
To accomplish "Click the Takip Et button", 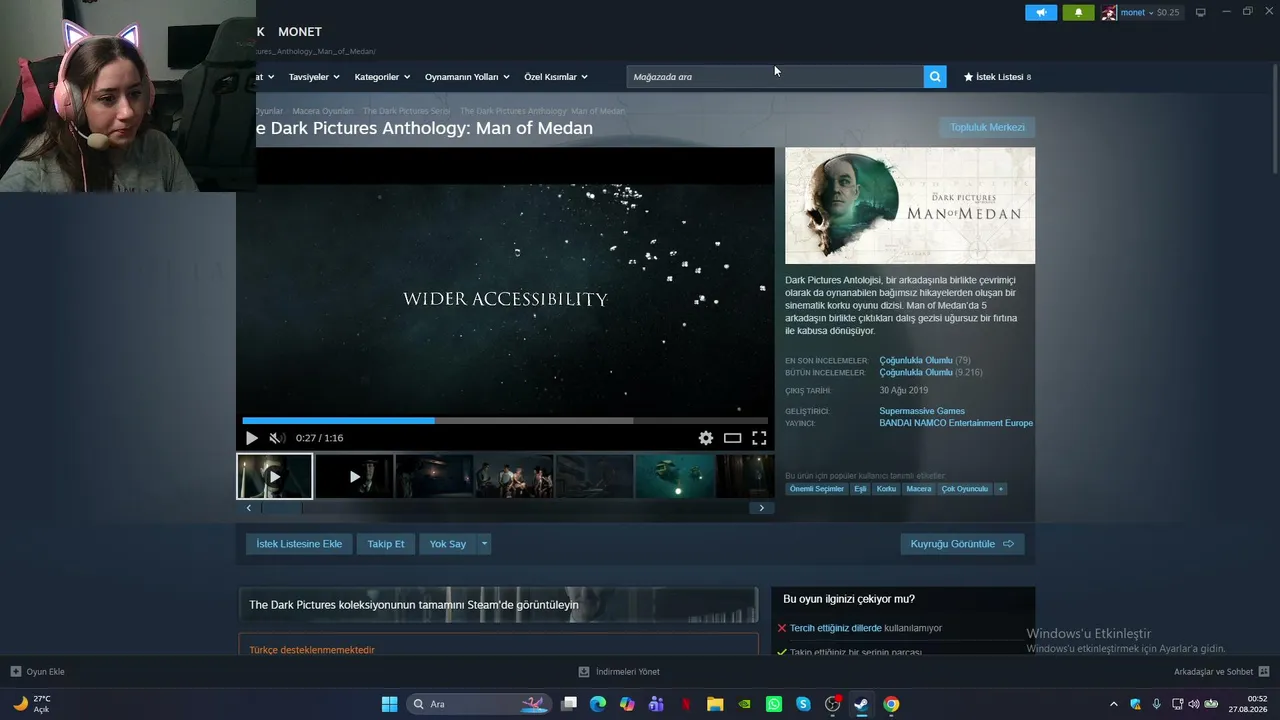I will [386, 544].
